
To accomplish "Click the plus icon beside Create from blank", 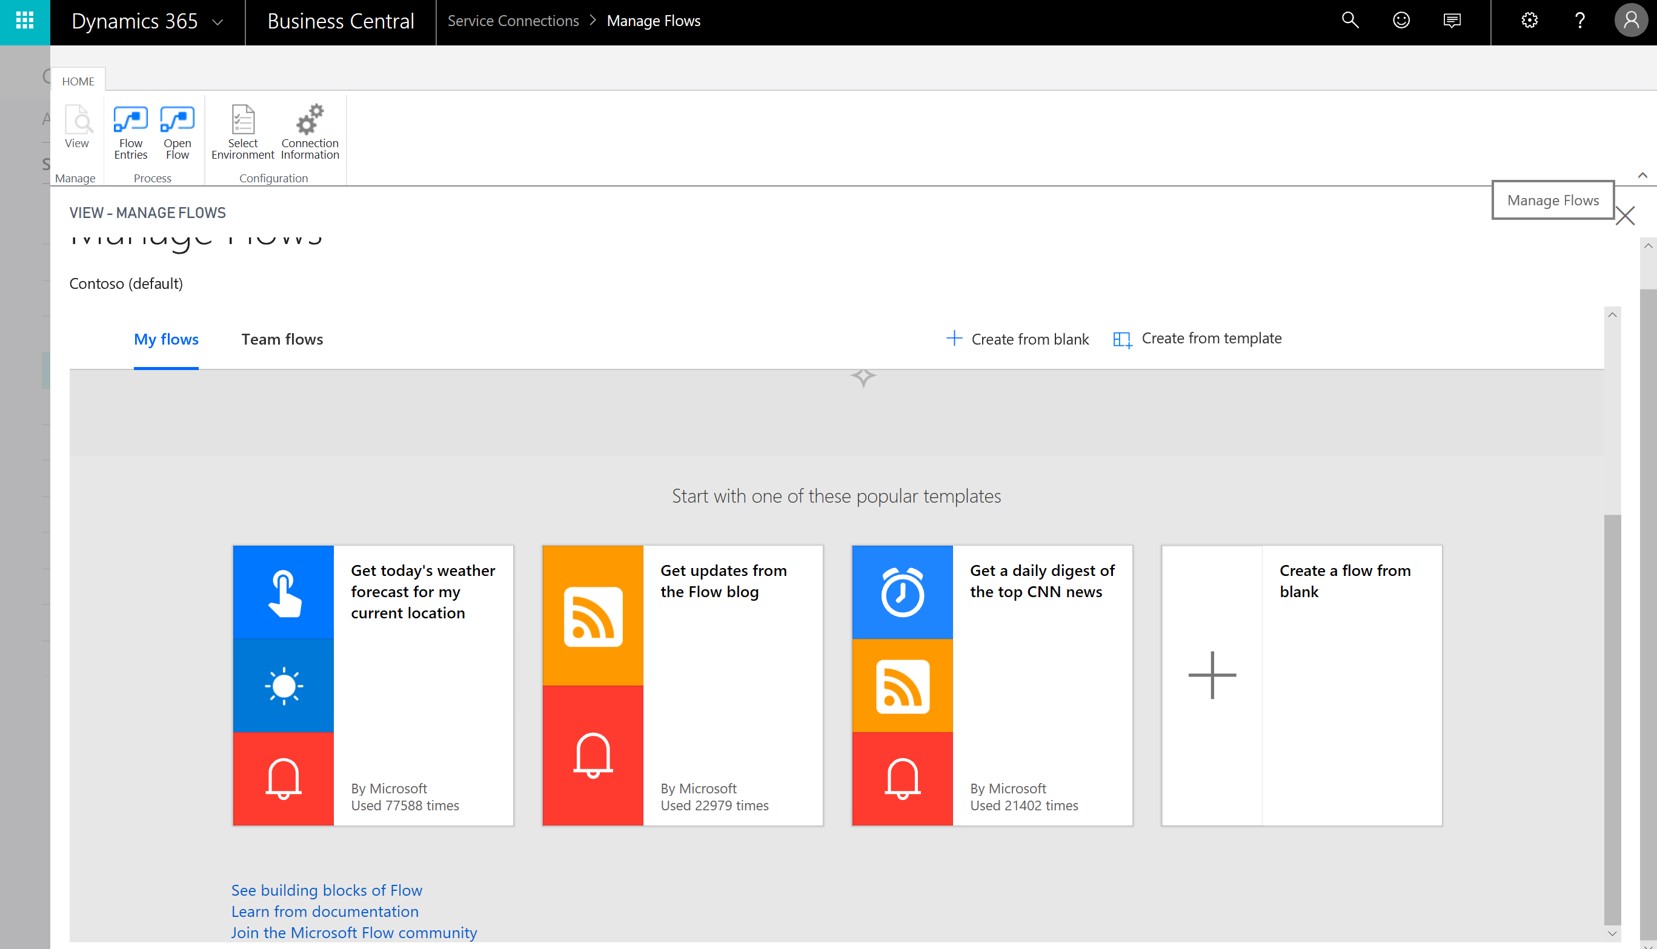I will point(954,338).
